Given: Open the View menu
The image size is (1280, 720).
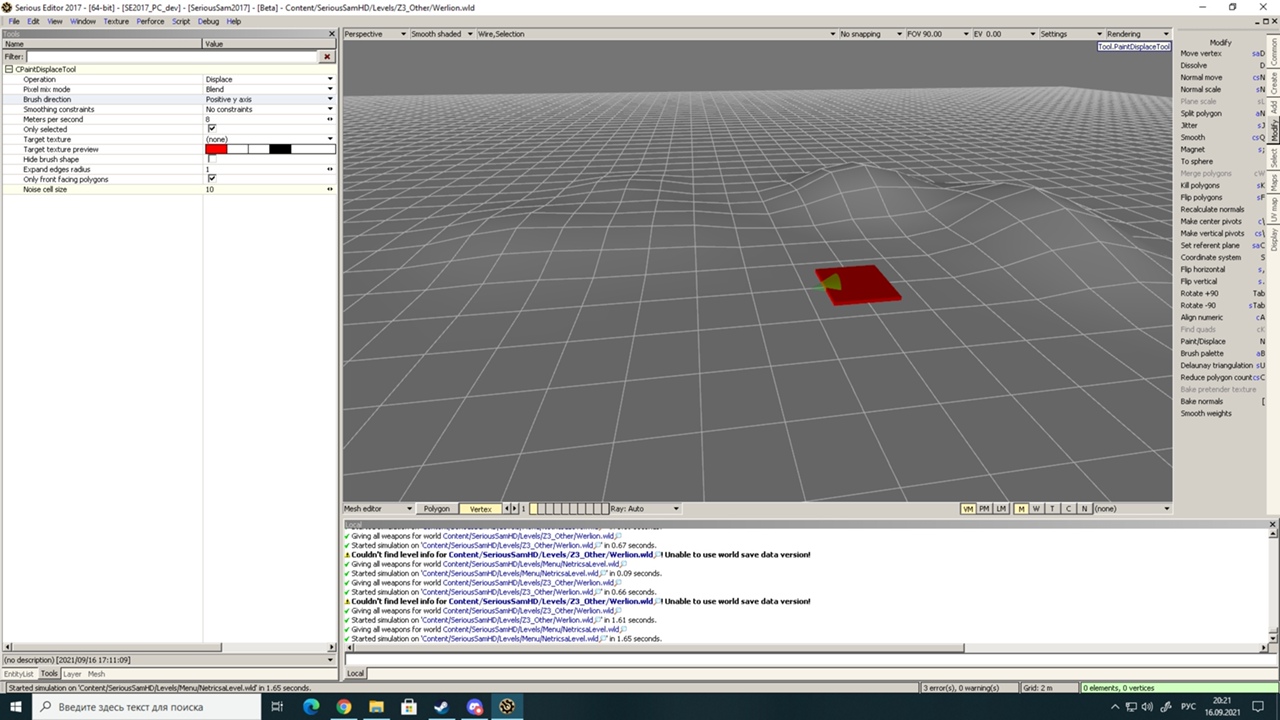Looking at the screenshot, I should point(55,21).
